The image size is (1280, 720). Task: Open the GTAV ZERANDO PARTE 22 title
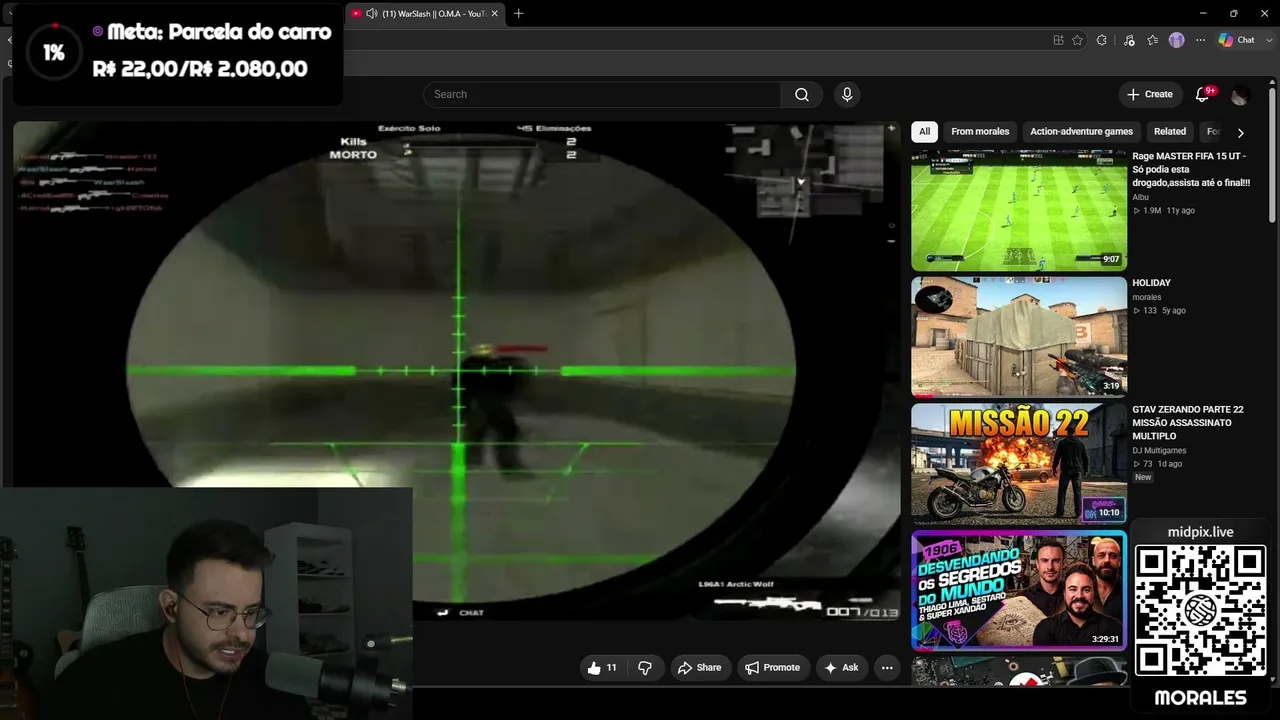1188,423
